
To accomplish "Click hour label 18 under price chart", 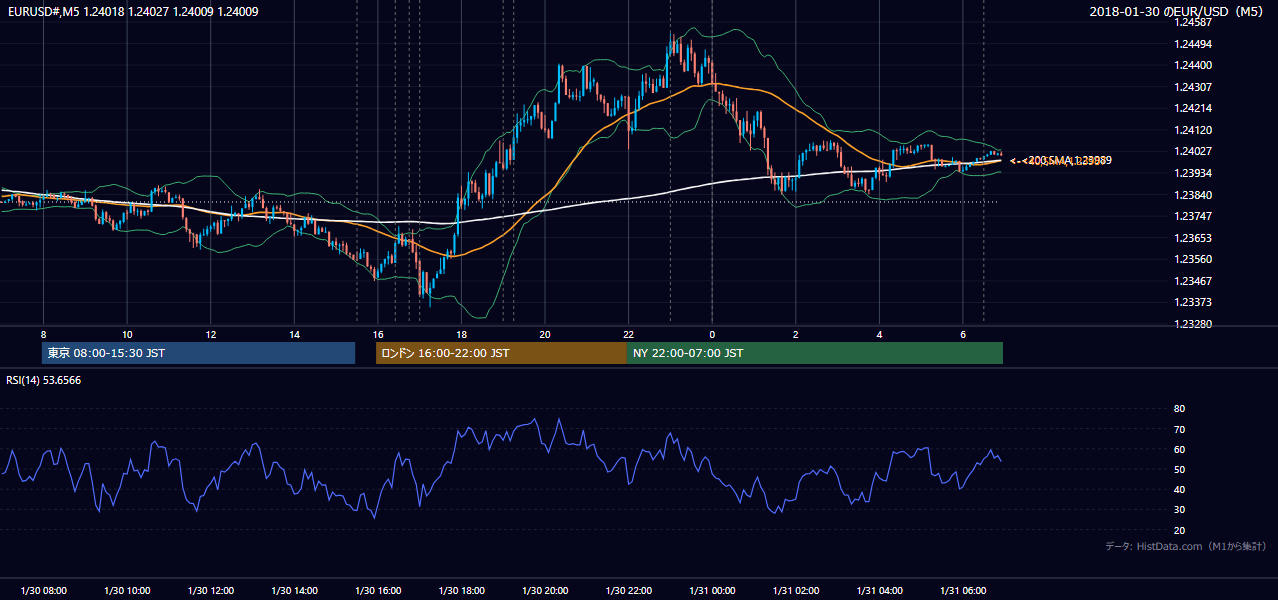I will 461,334.
